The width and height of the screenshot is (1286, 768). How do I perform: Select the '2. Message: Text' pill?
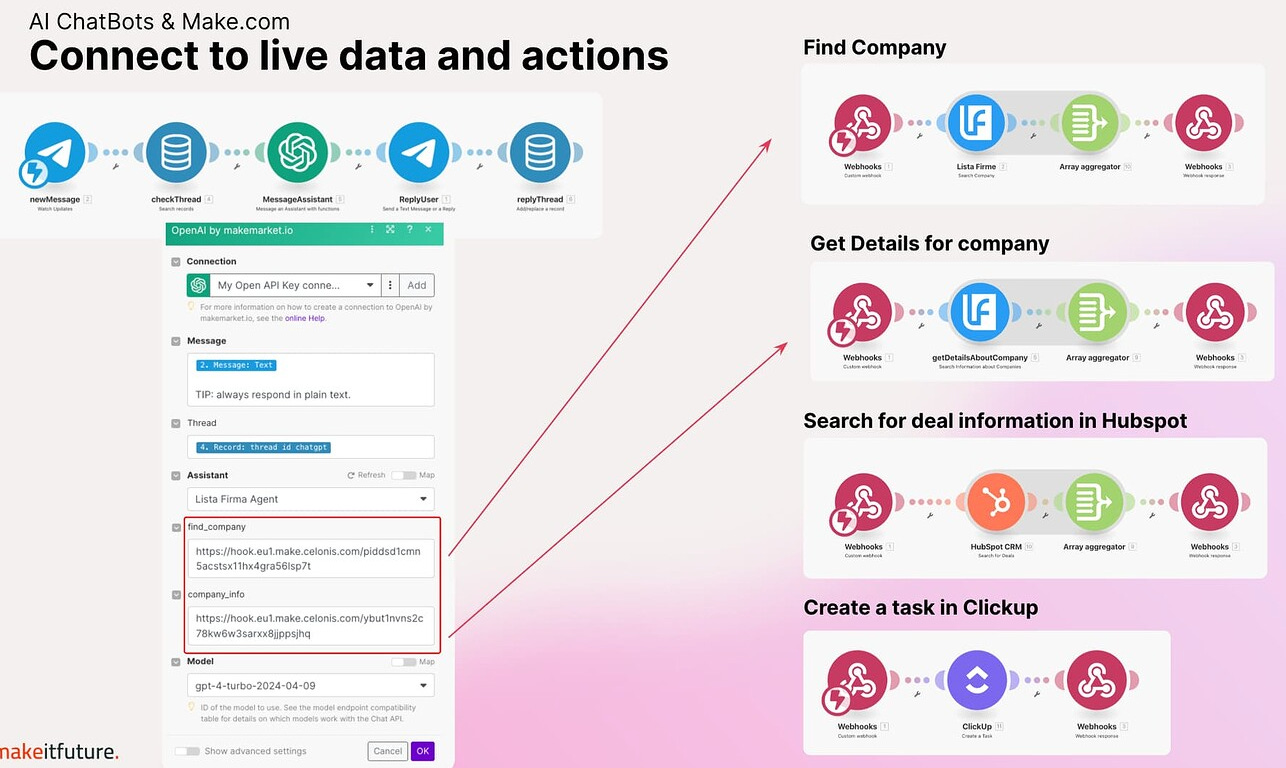tap(236, 365)
